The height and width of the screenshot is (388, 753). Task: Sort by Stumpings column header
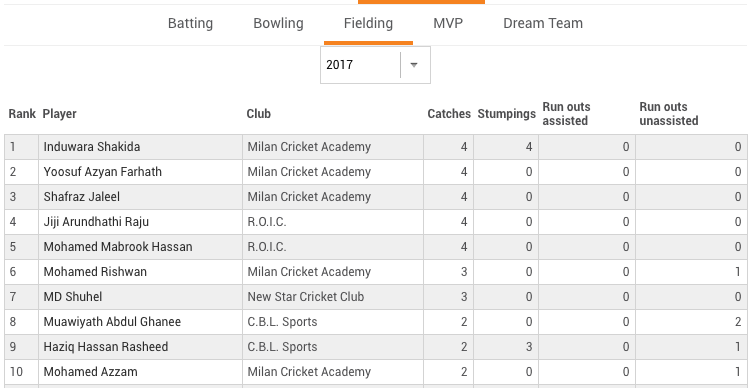(x=507, y=114)
